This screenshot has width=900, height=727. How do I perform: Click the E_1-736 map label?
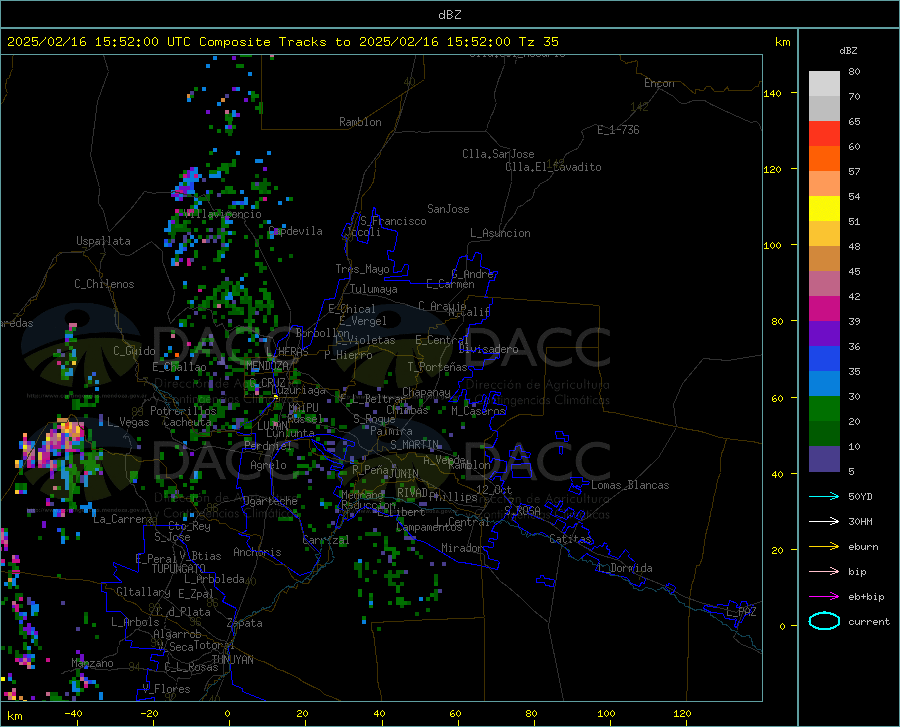pos(618,130)
